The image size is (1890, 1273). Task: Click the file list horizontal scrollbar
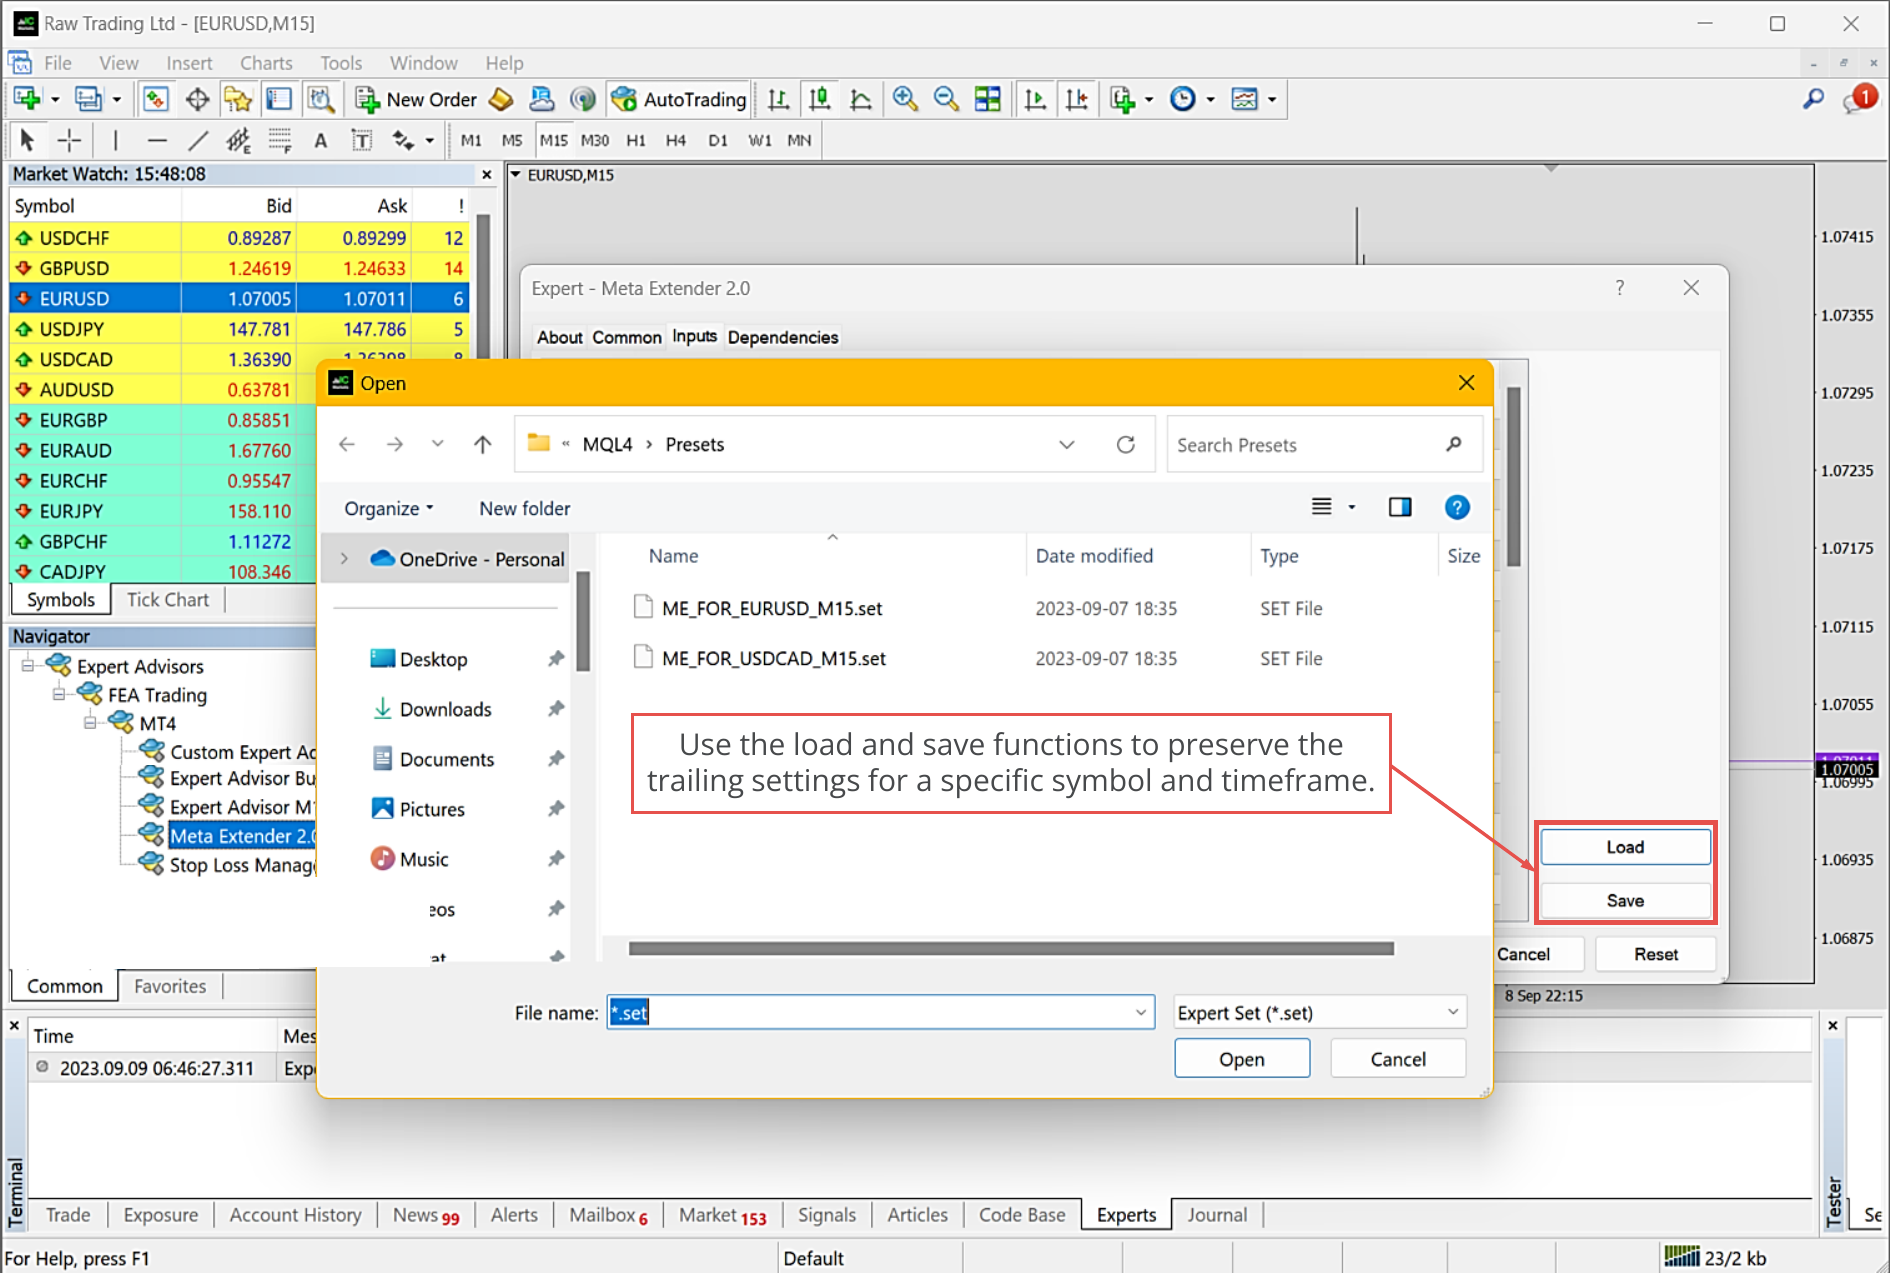tap(1011, 948)
